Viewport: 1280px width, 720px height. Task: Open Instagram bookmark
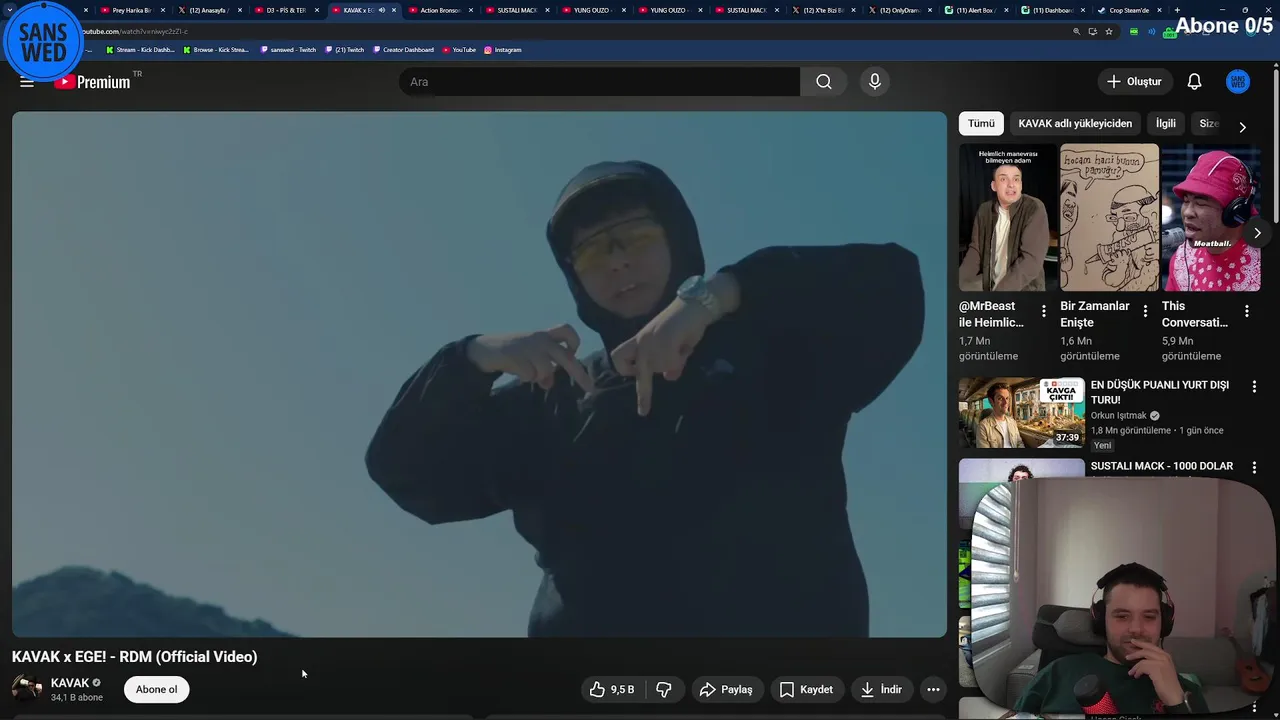pos(503,49)
